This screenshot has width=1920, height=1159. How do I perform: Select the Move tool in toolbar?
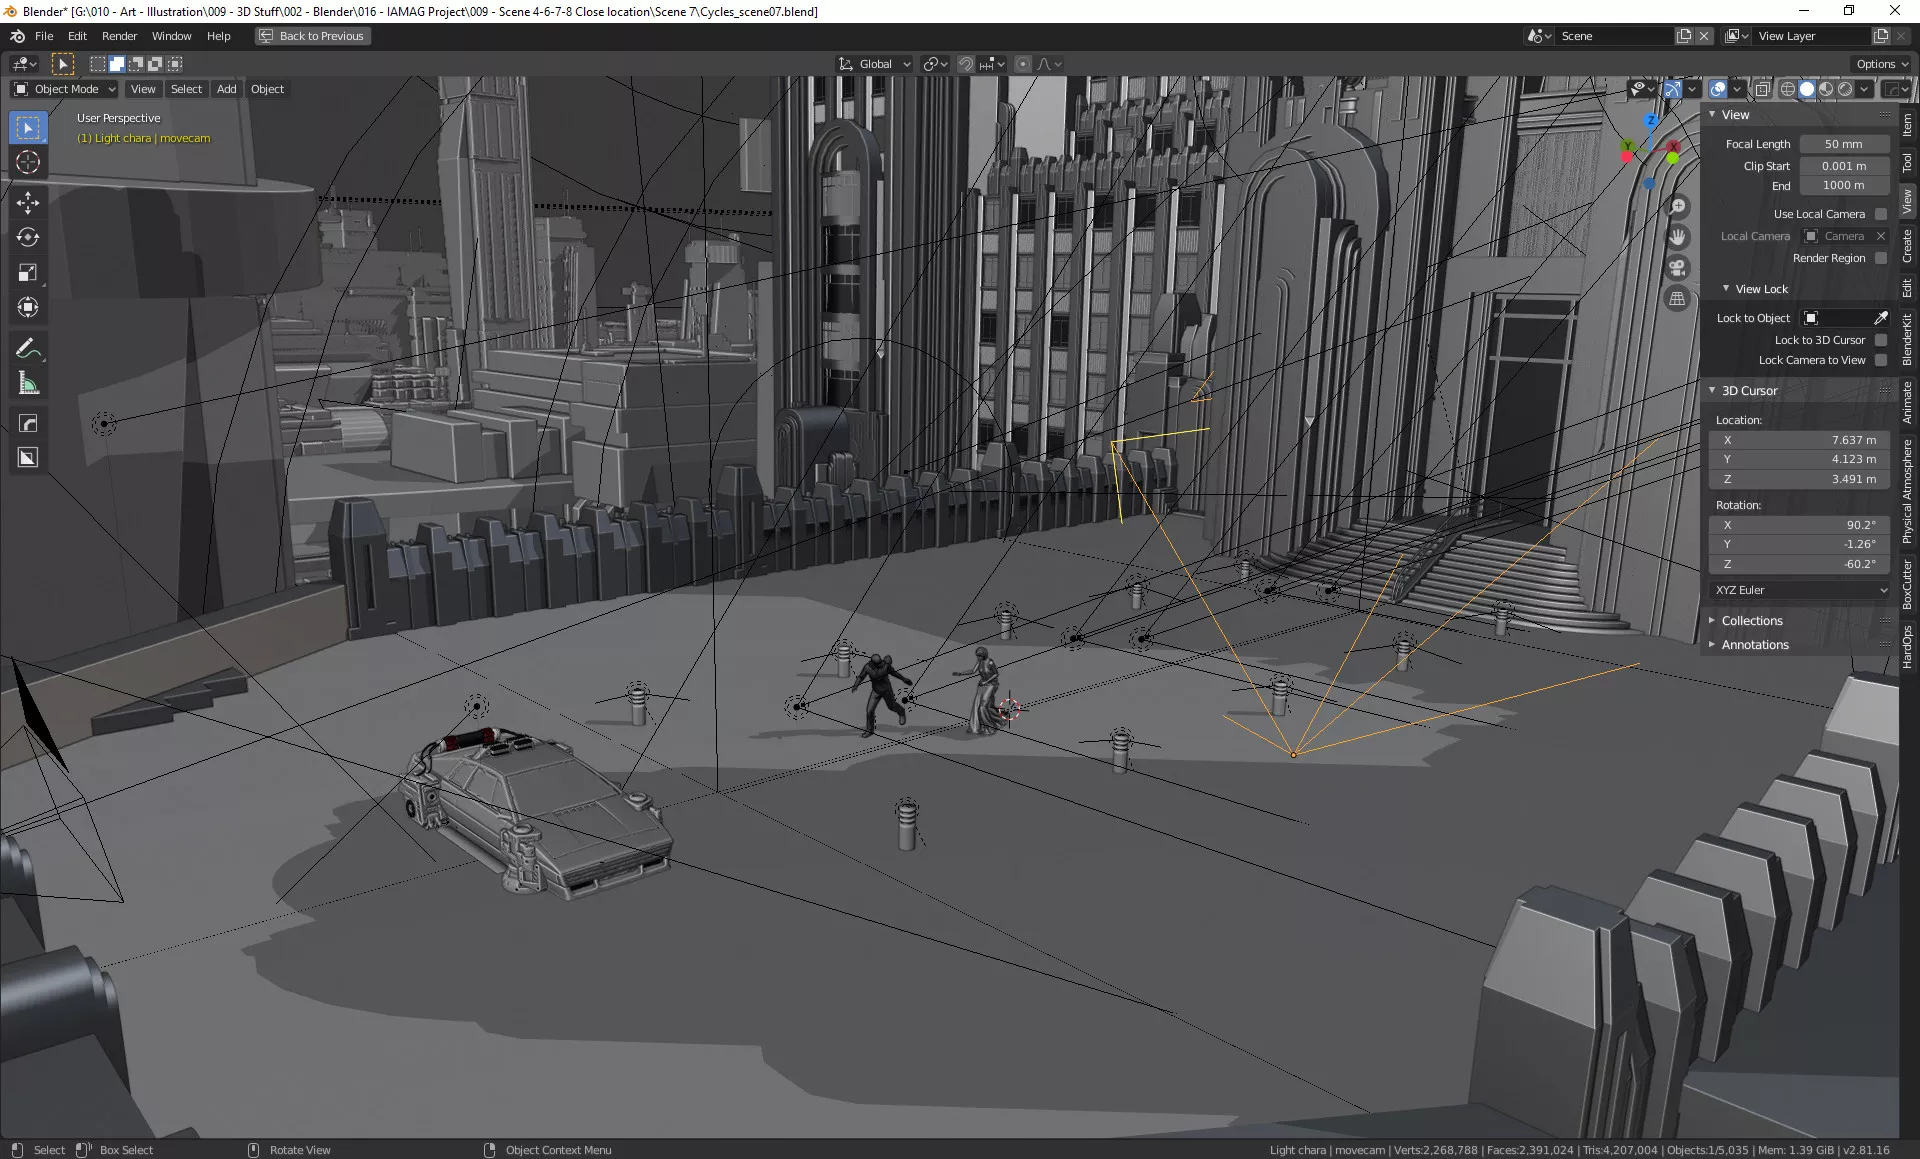(x=28, y=202)
